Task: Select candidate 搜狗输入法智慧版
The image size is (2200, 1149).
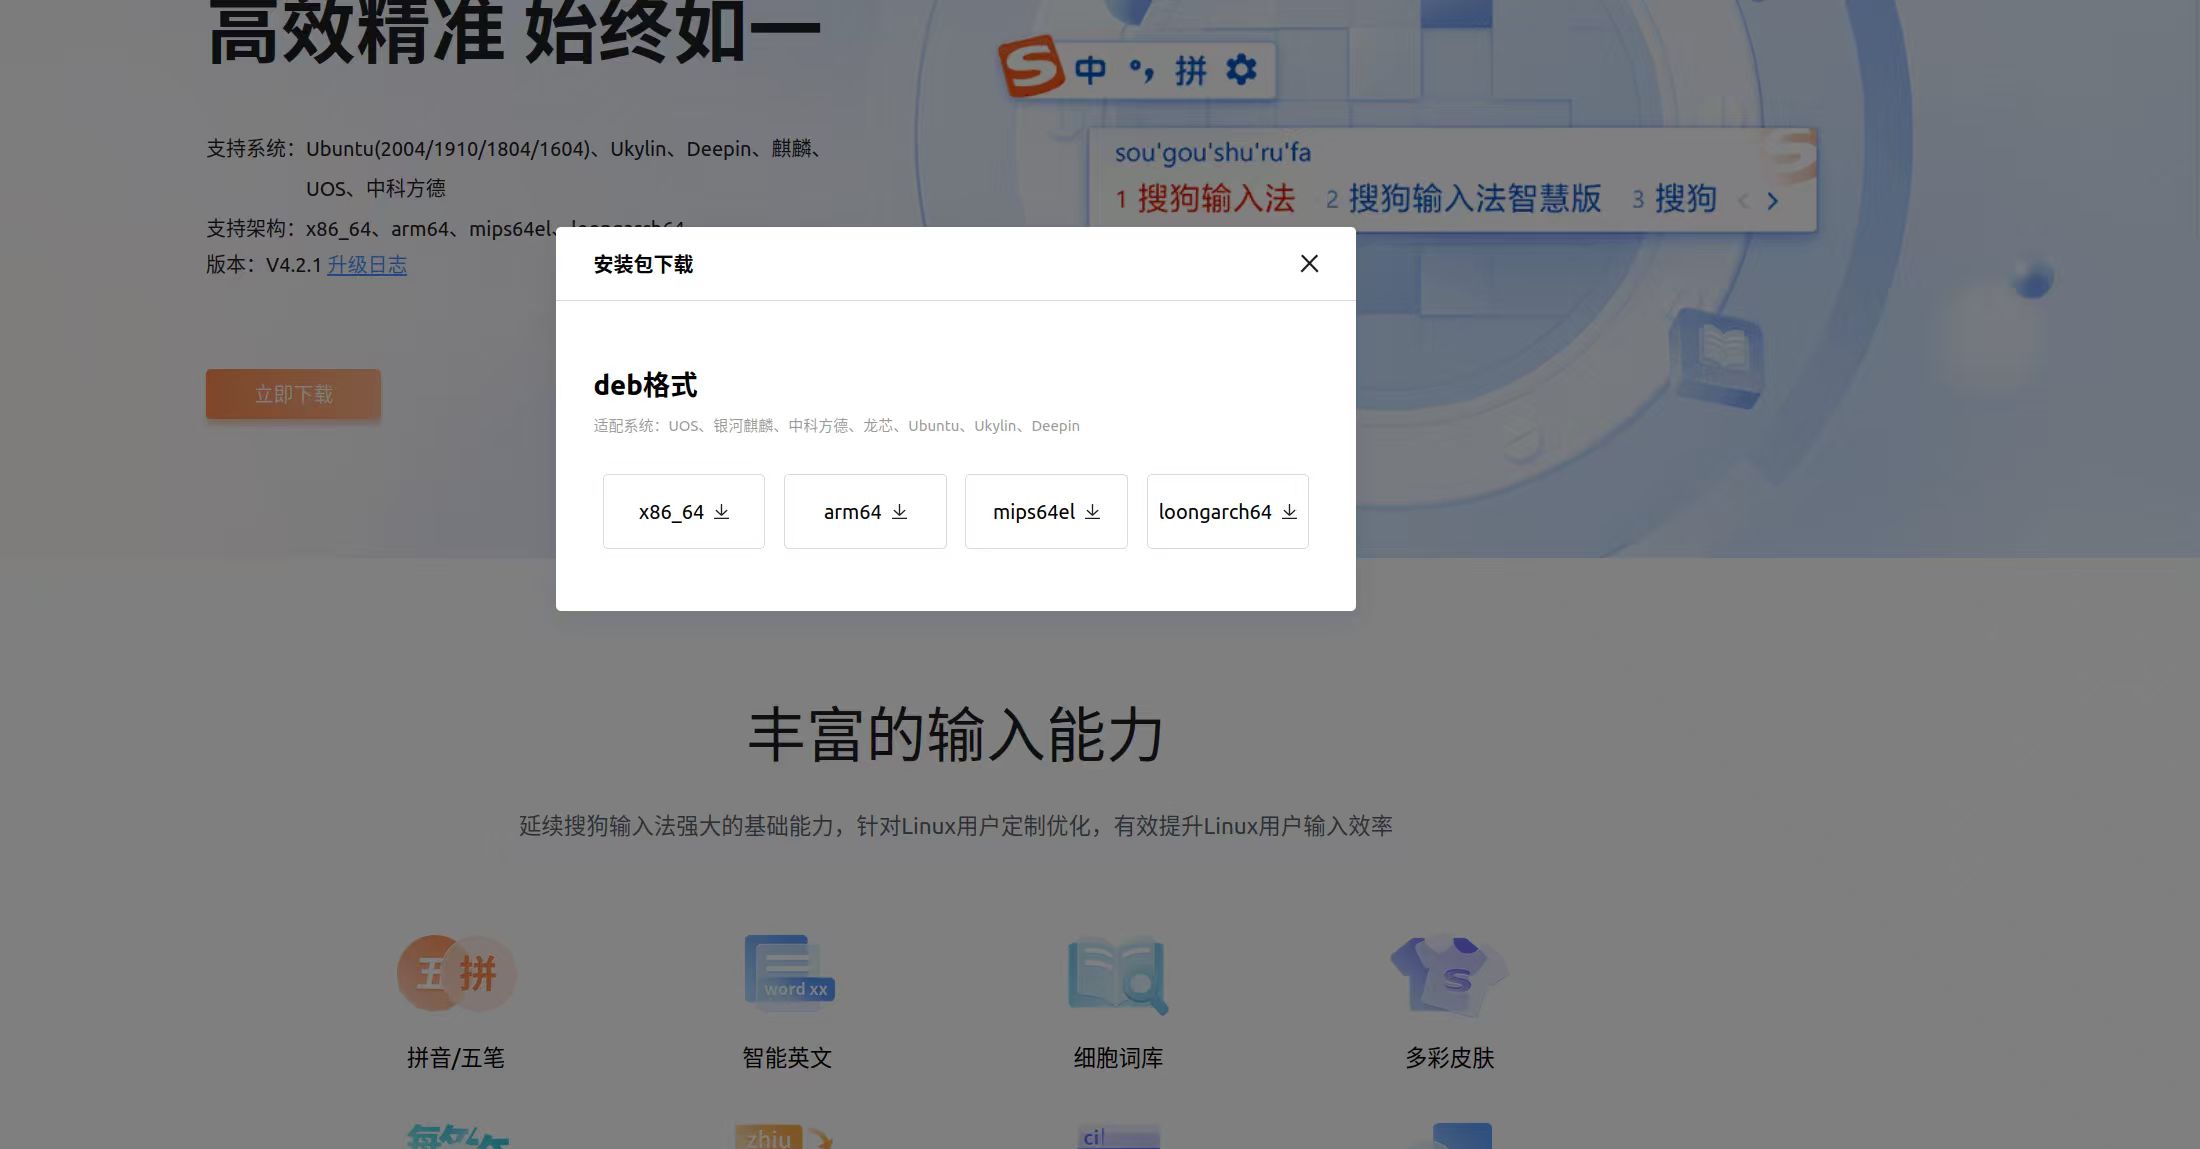Action: click(1463, 198)
